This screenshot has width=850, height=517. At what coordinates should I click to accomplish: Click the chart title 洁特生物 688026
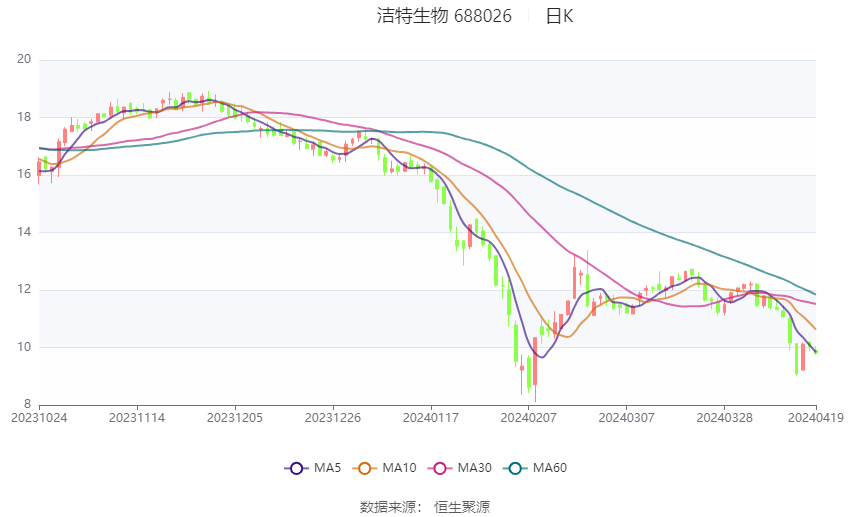coord(444,16)
